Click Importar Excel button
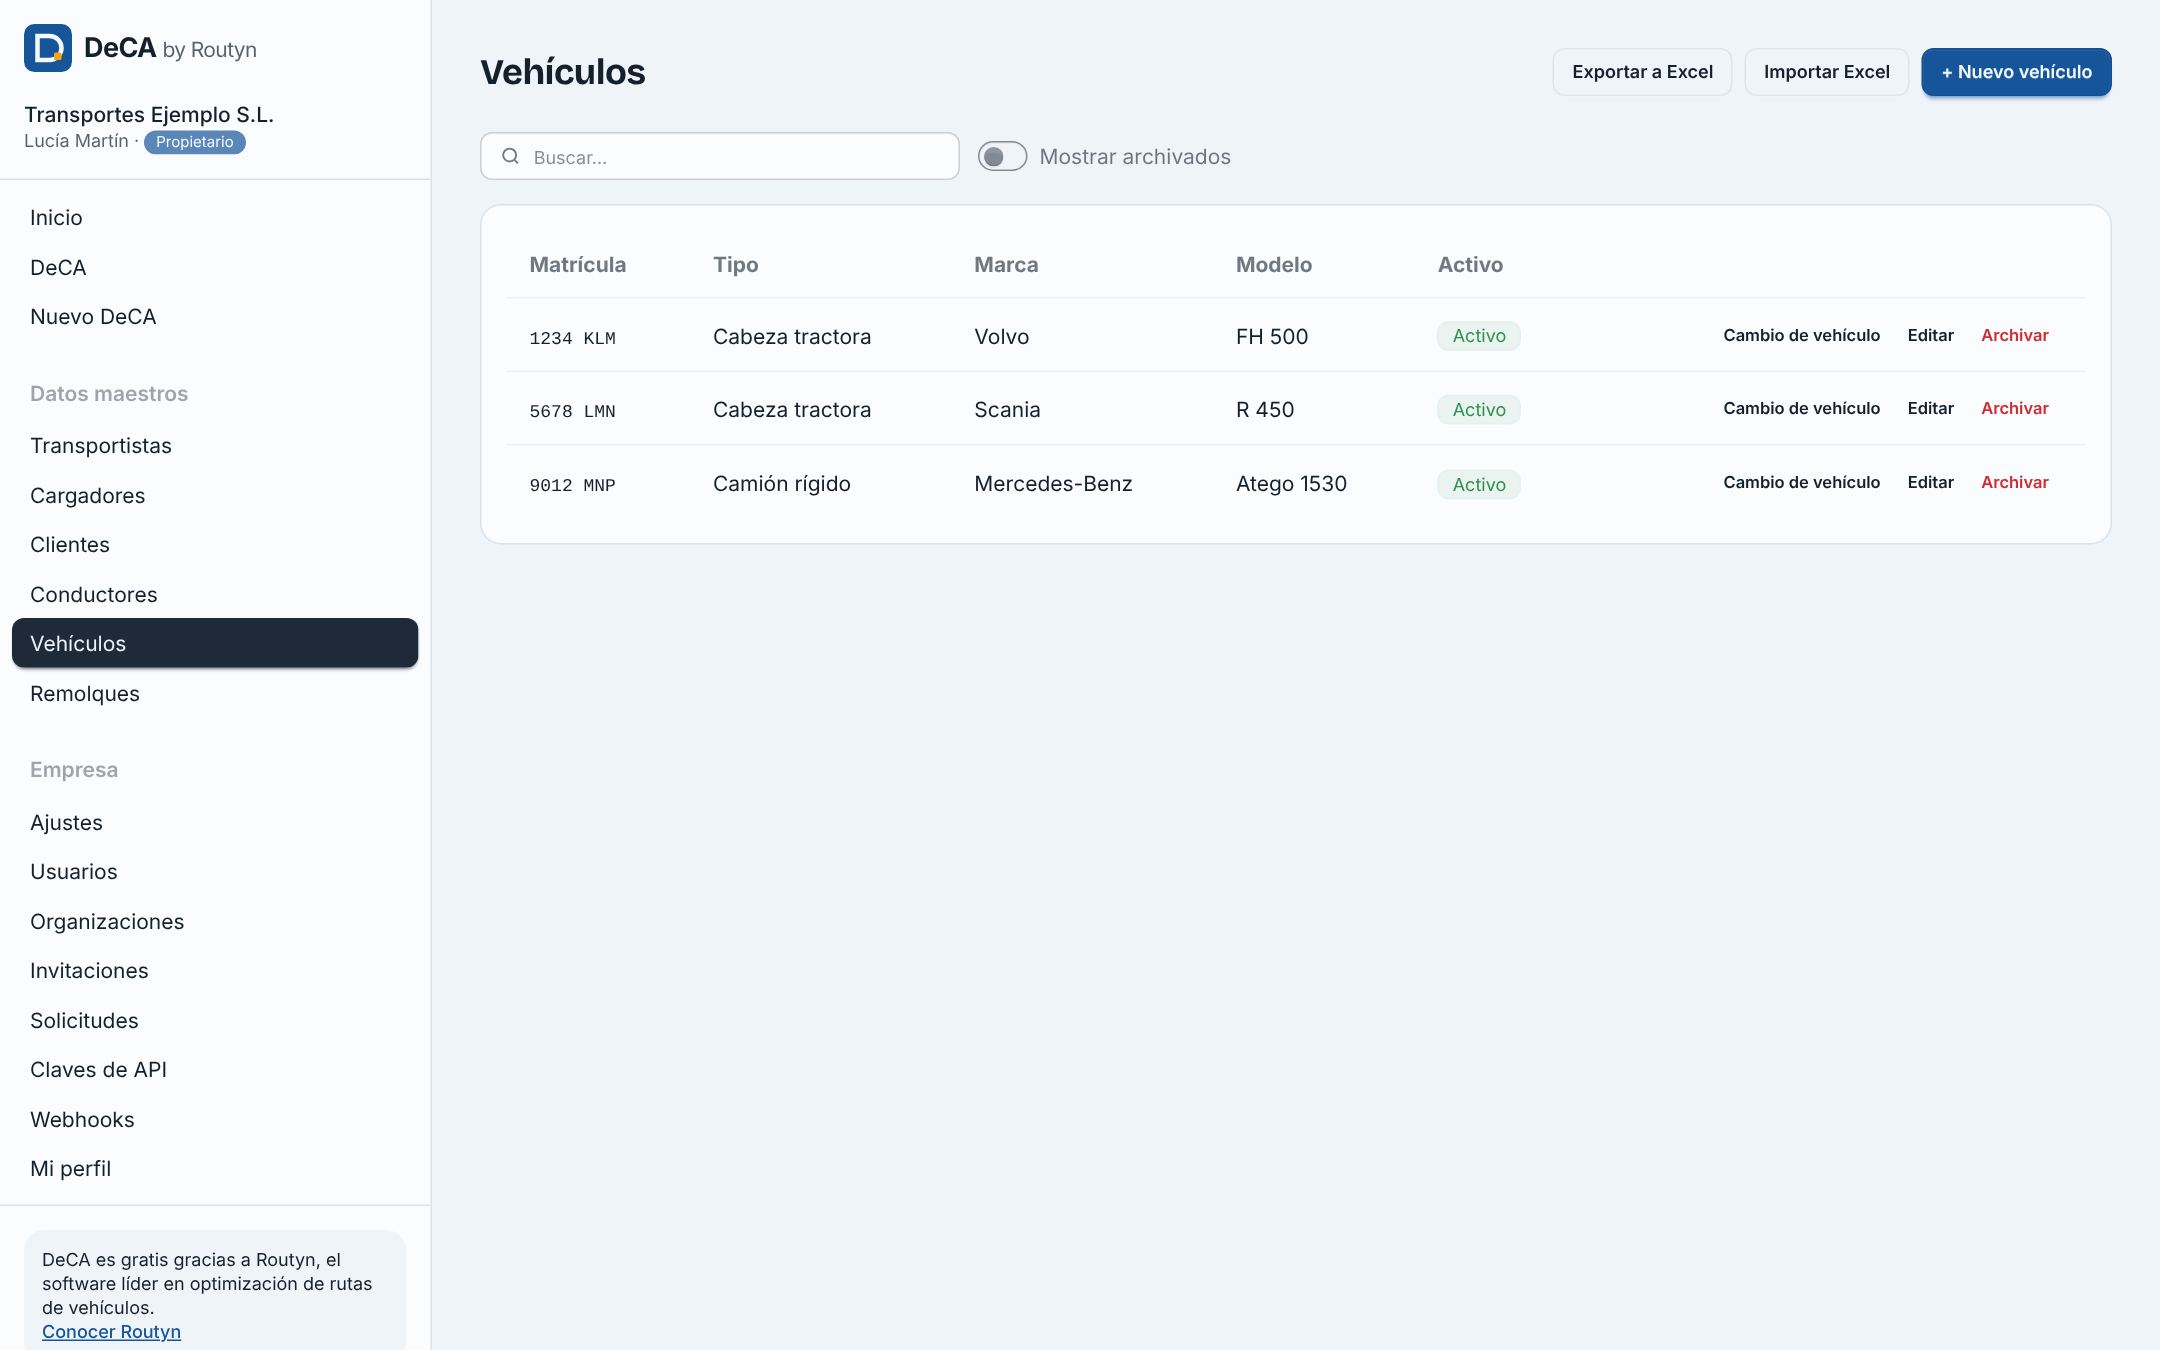The width and height of the screenshot is (2160, 1350). pyautogui.click(x=1826, y=72)
